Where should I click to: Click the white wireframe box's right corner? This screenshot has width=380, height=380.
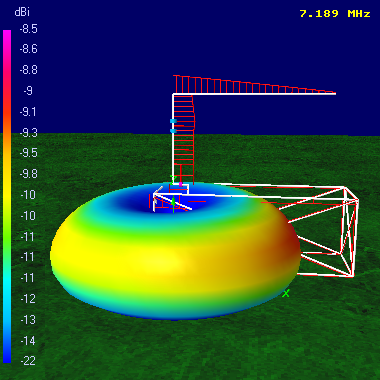pyautogui.click(x=357, y=201)
